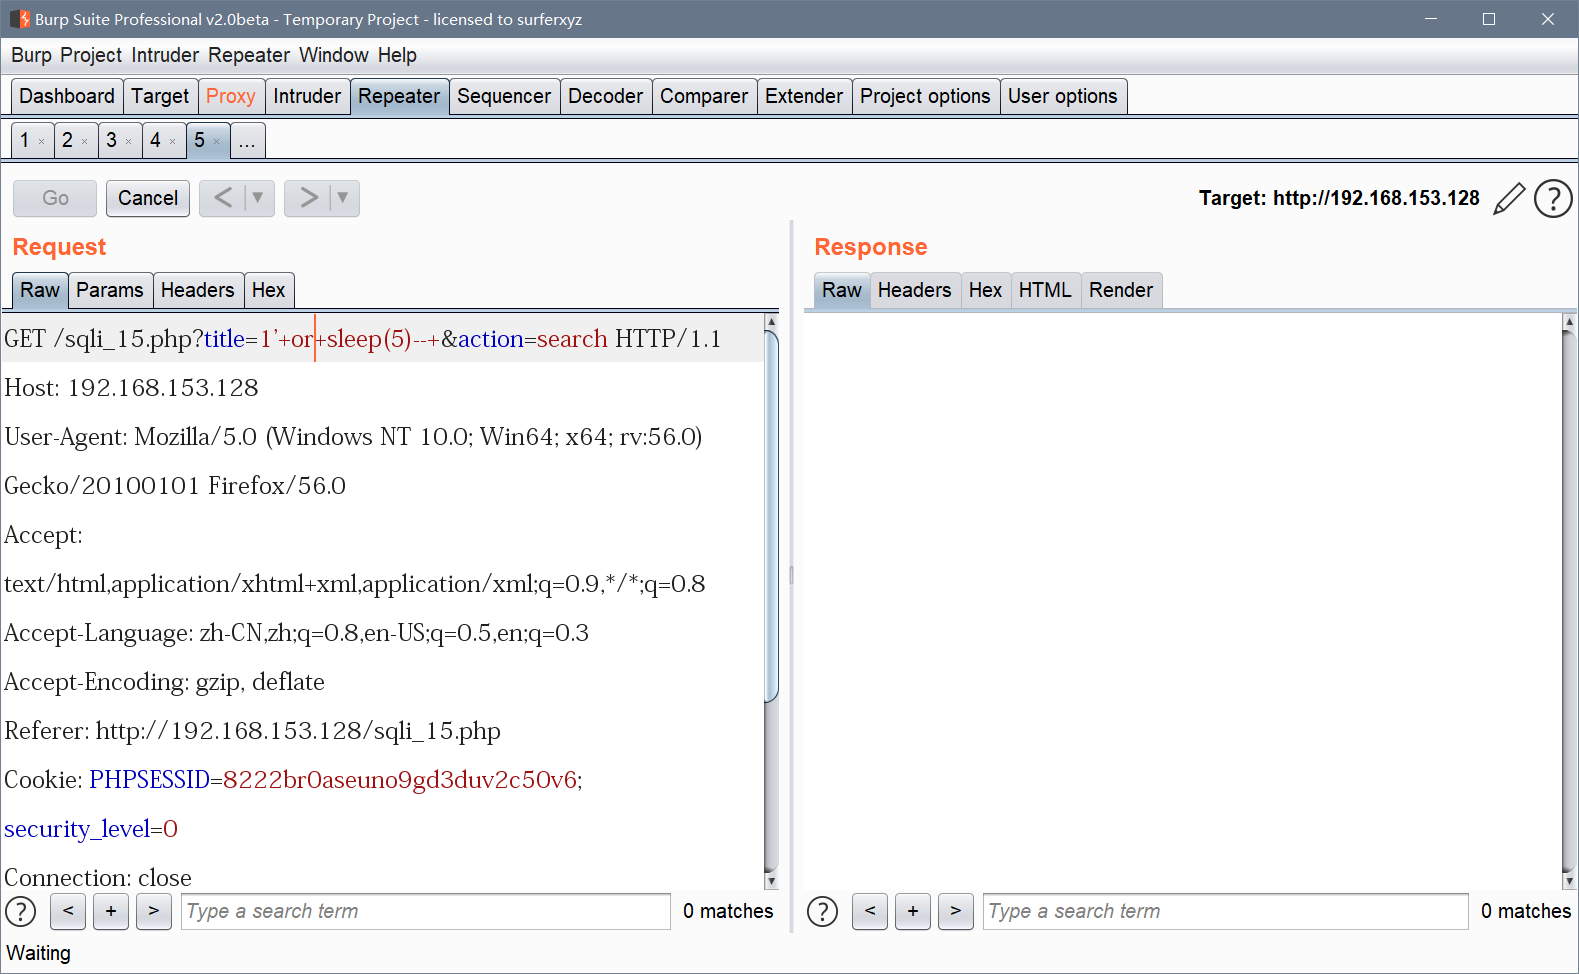
Task: Close Repeater tab 5
Action: [216, 142]
